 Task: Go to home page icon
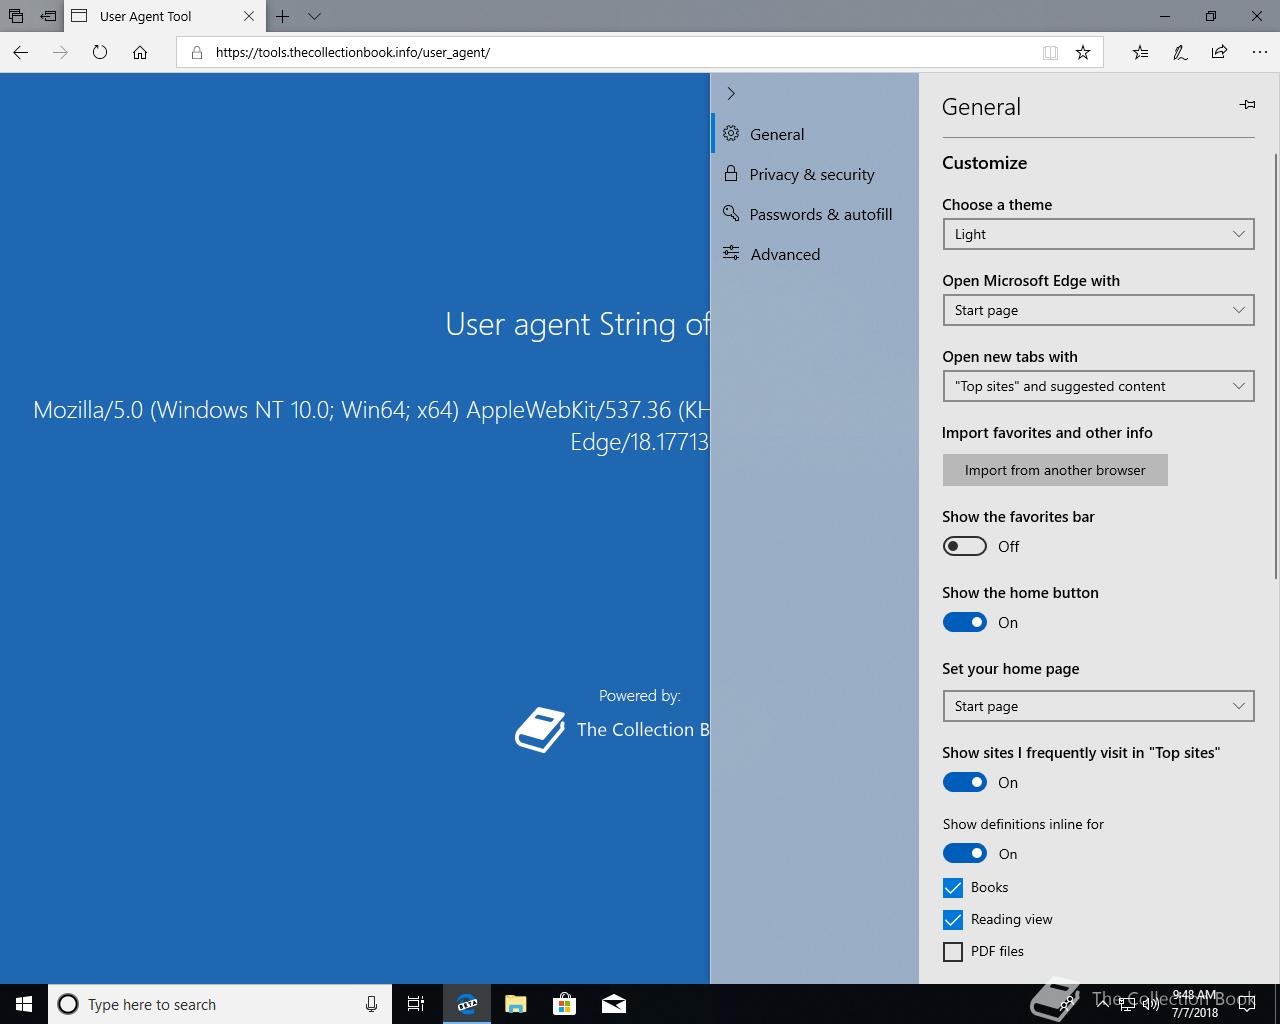tap(140, 52)
